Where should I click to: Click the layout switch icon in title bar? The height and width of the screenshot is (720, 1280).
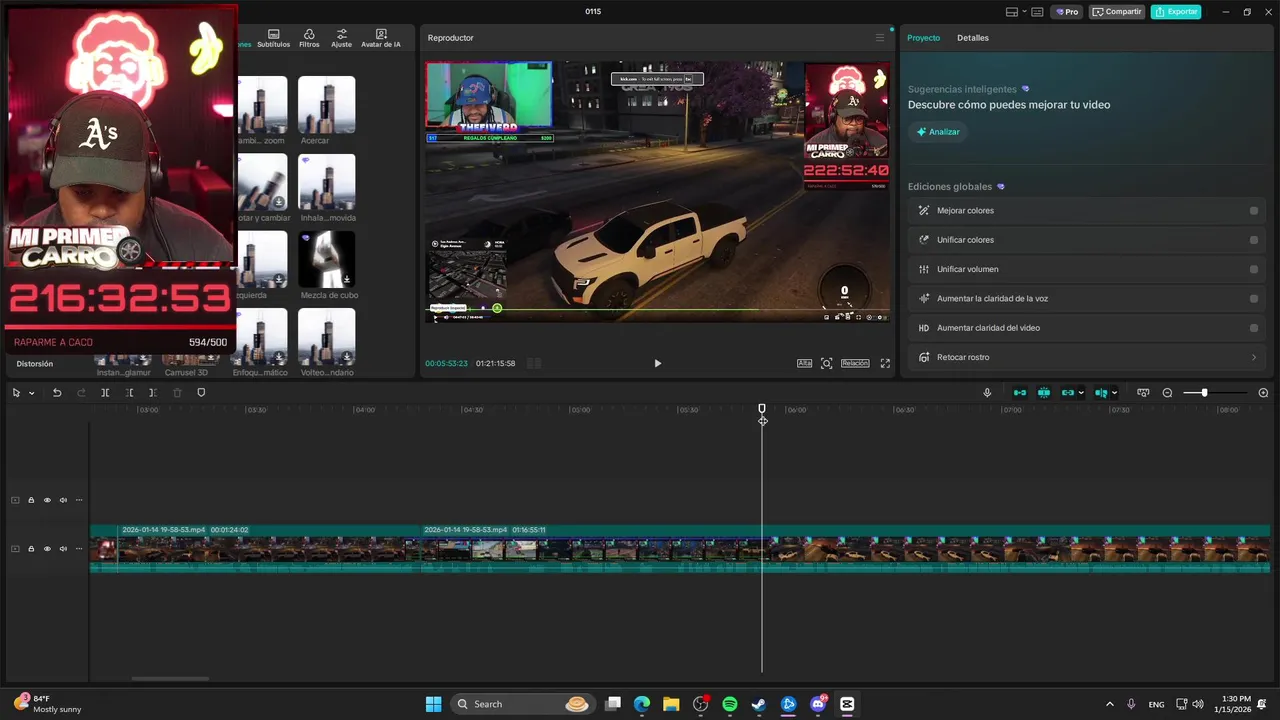1012,12
